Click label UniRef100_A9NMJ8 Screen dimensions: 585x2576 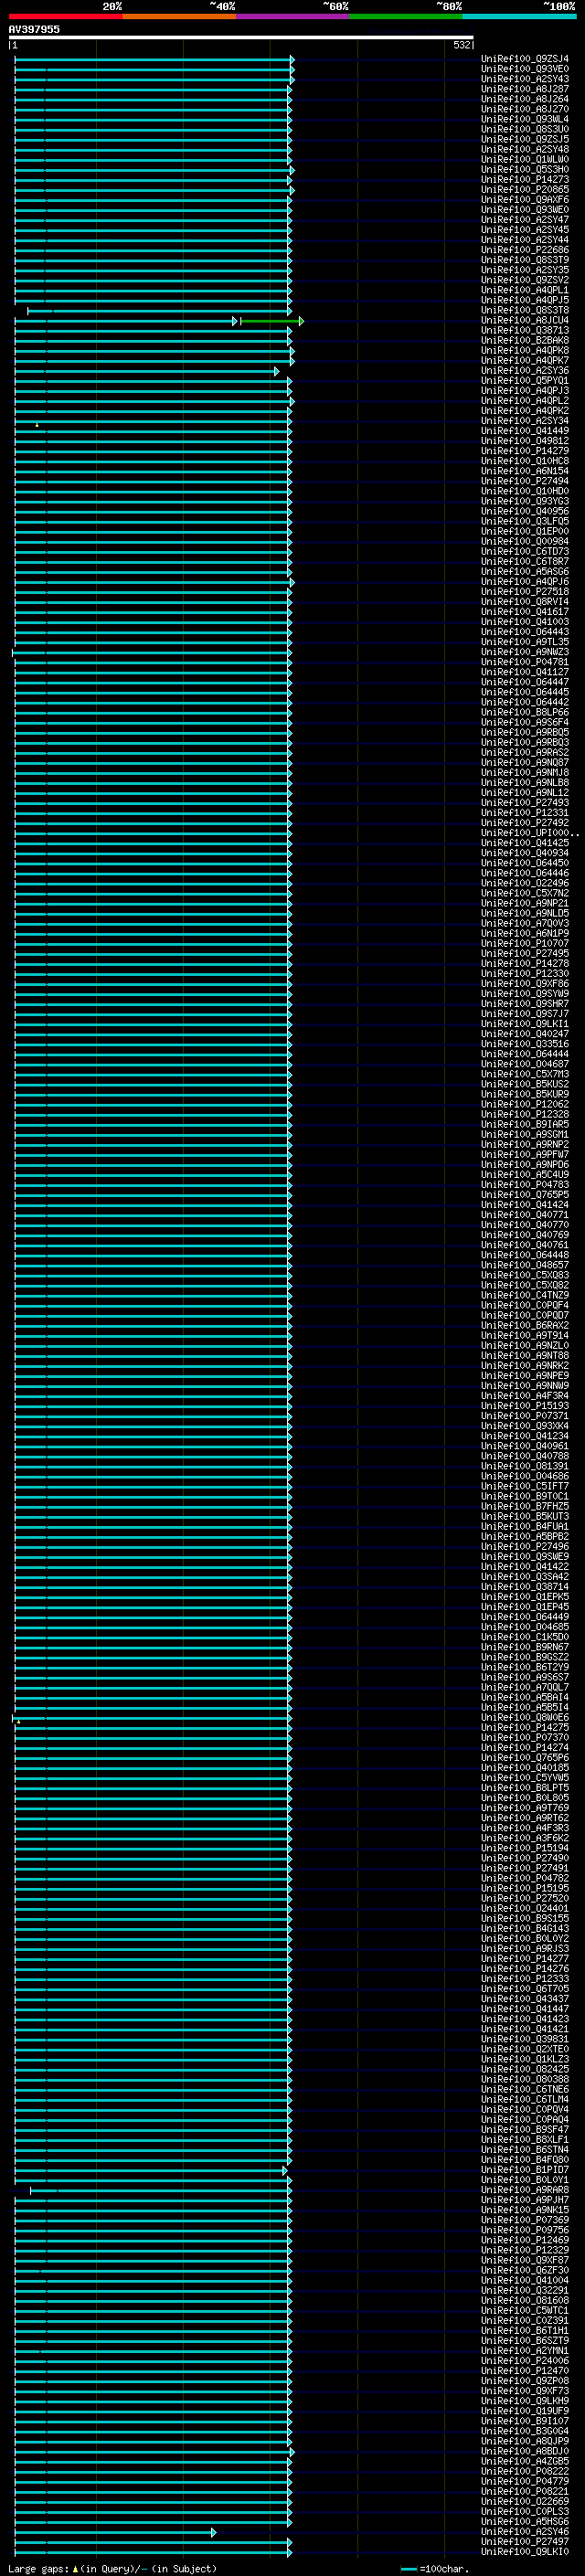[524, 773]
